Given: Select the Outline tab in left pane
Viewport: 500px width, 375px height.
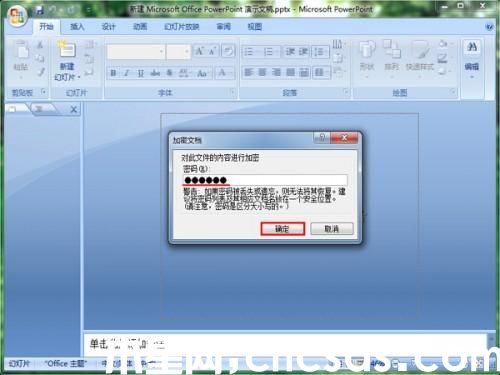Looking at the screenshot, I should pos(43,109).
